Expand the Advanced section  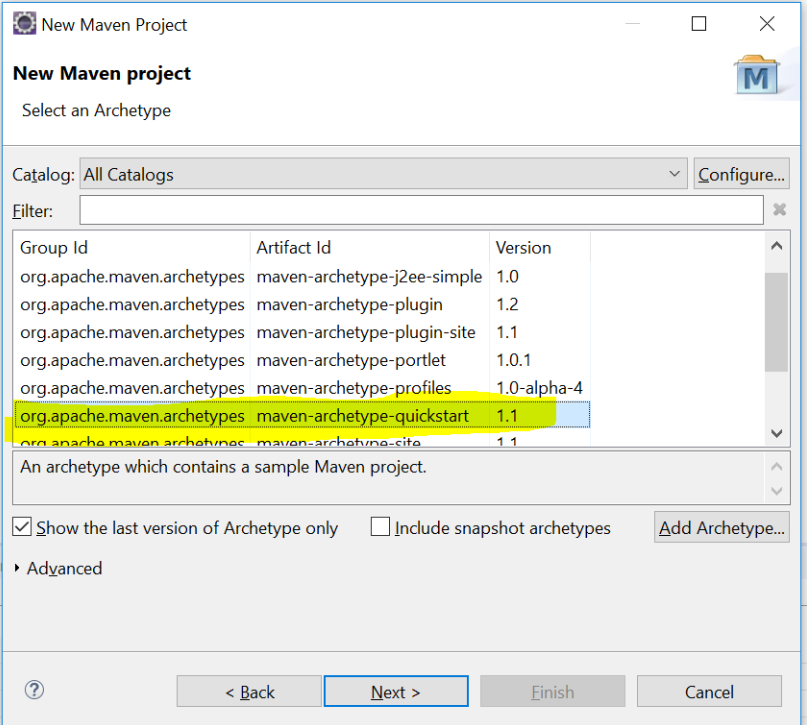[x=57, y=568]
